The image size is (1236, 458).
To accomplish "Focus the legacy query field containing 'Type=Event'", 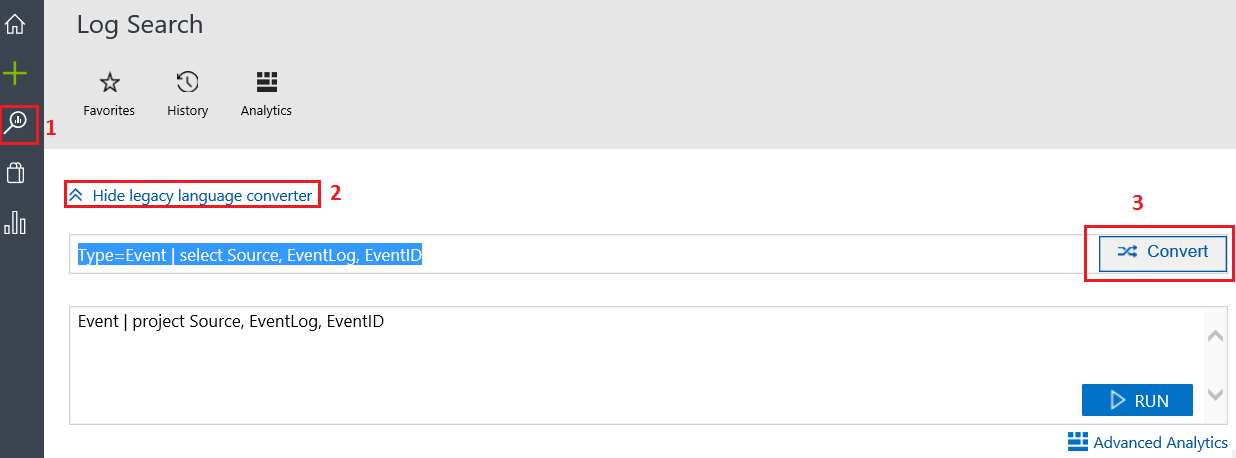I will (577, 254).
